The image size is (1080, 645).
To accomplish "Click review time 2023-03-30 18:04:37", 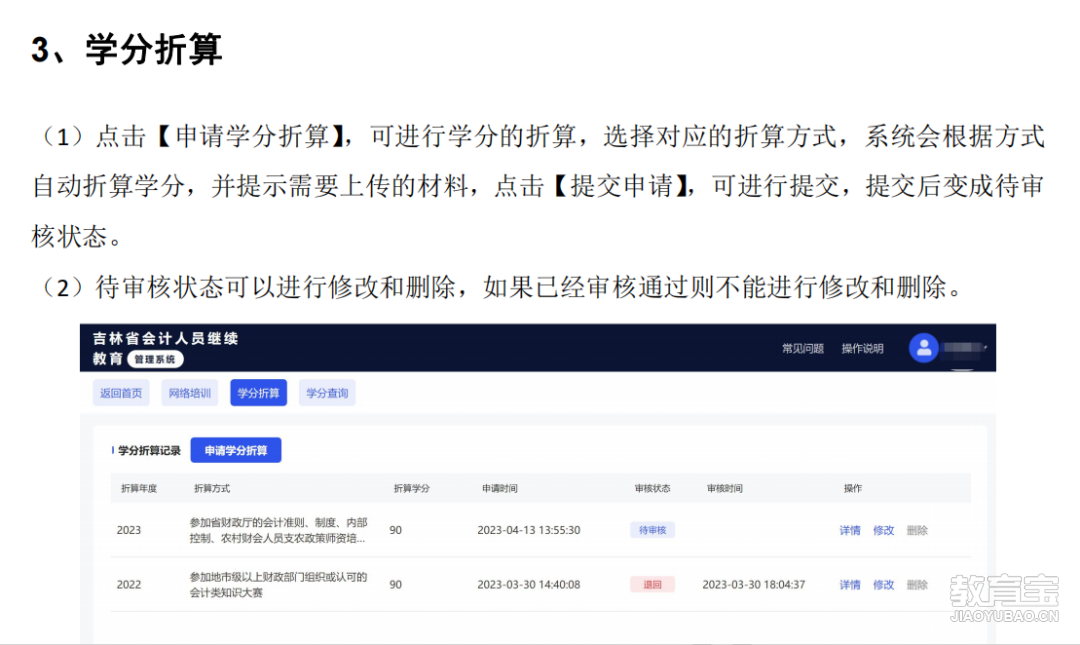I will tap(754, 584).
